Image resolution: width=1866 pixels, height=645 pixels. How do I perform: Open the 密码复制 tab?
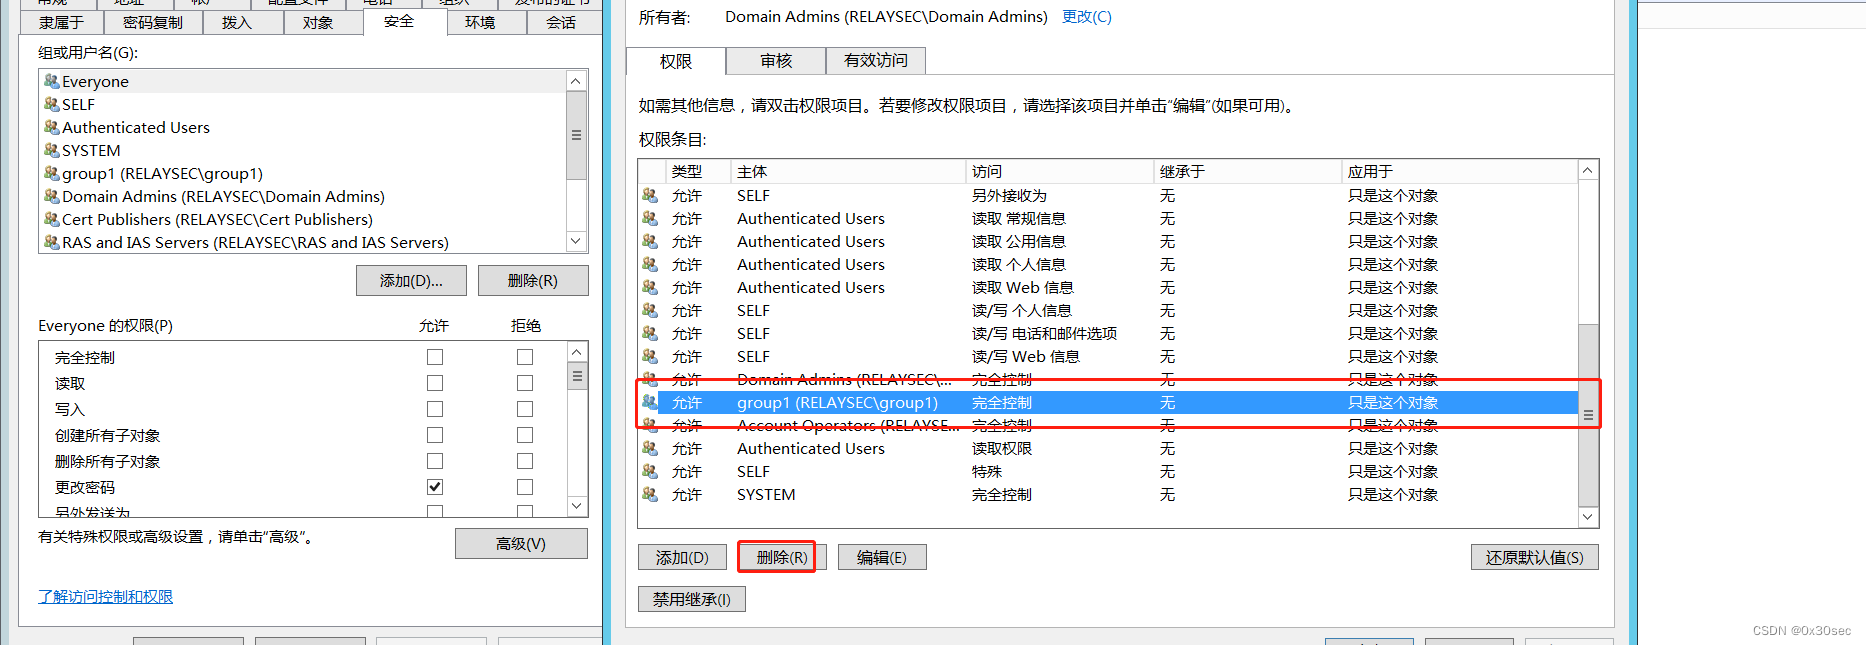pyautogui.click(x=153, y=22)
